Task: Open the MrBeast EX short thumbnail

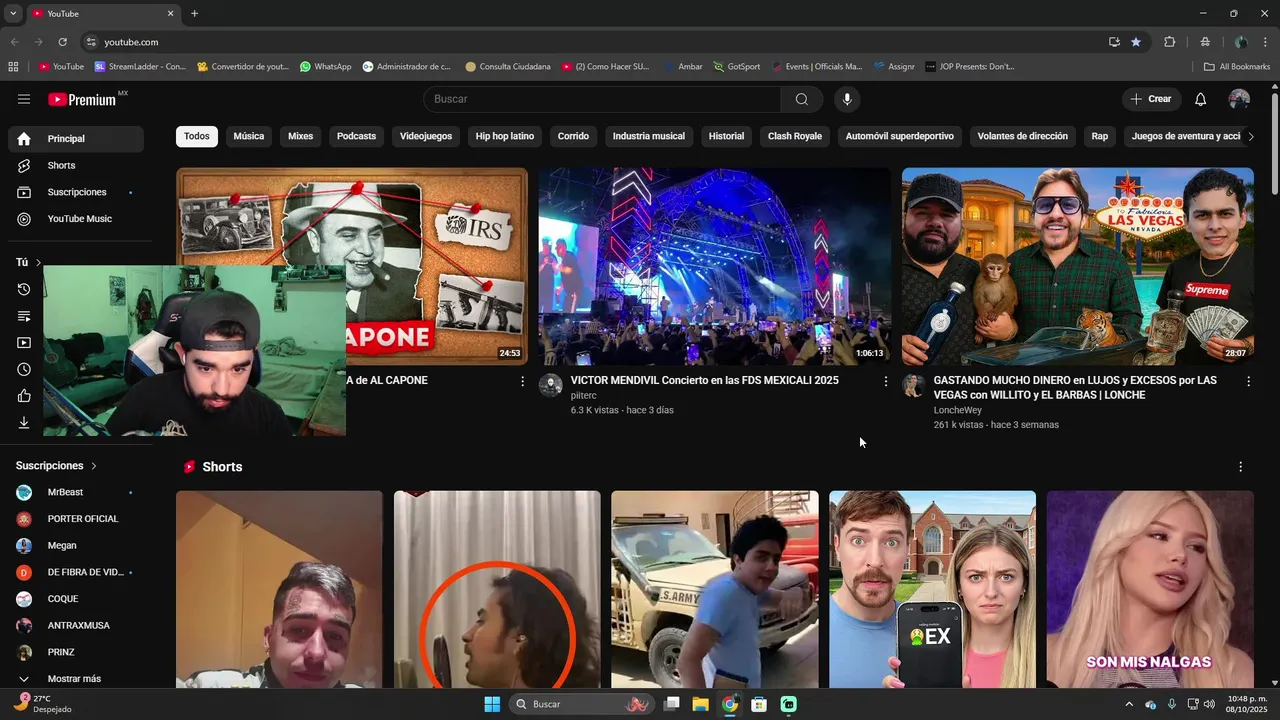Action: click(x=932, y=589)
